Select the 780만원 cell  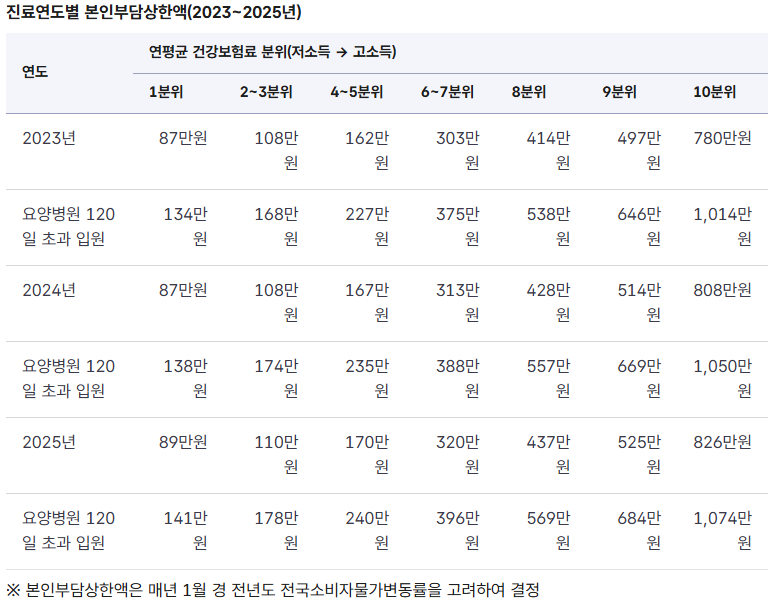tap(722, 138)
